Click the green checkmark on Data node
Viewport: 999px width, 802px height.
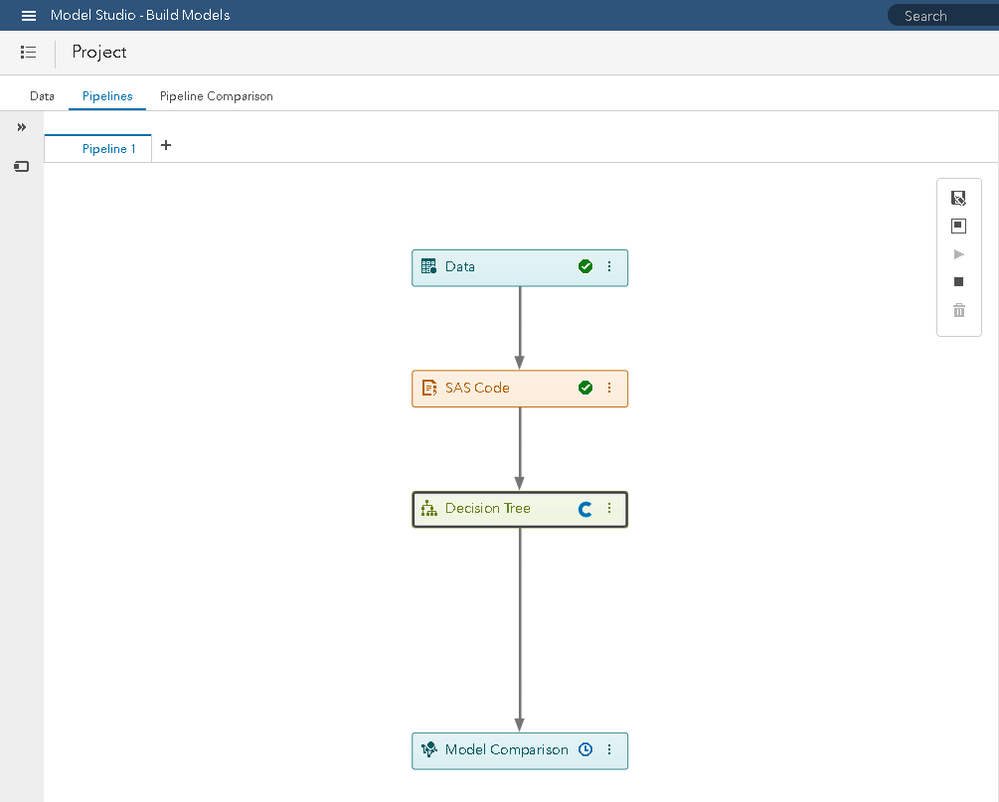click(585, 267)
